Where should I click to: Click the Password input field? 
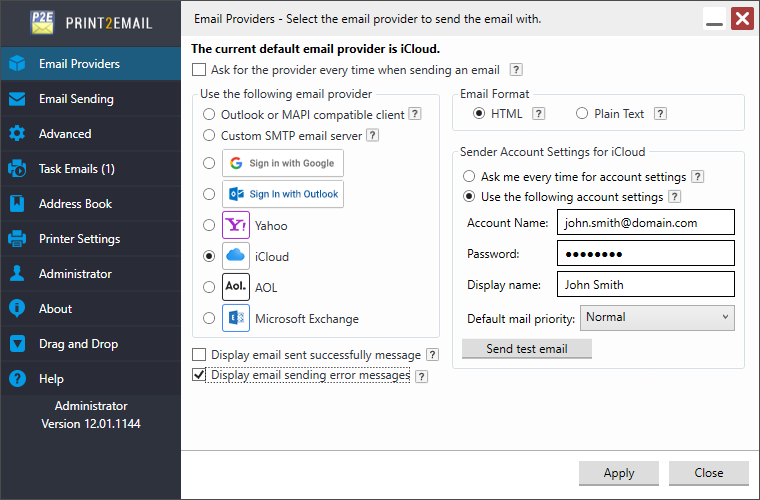click(646, 253)
